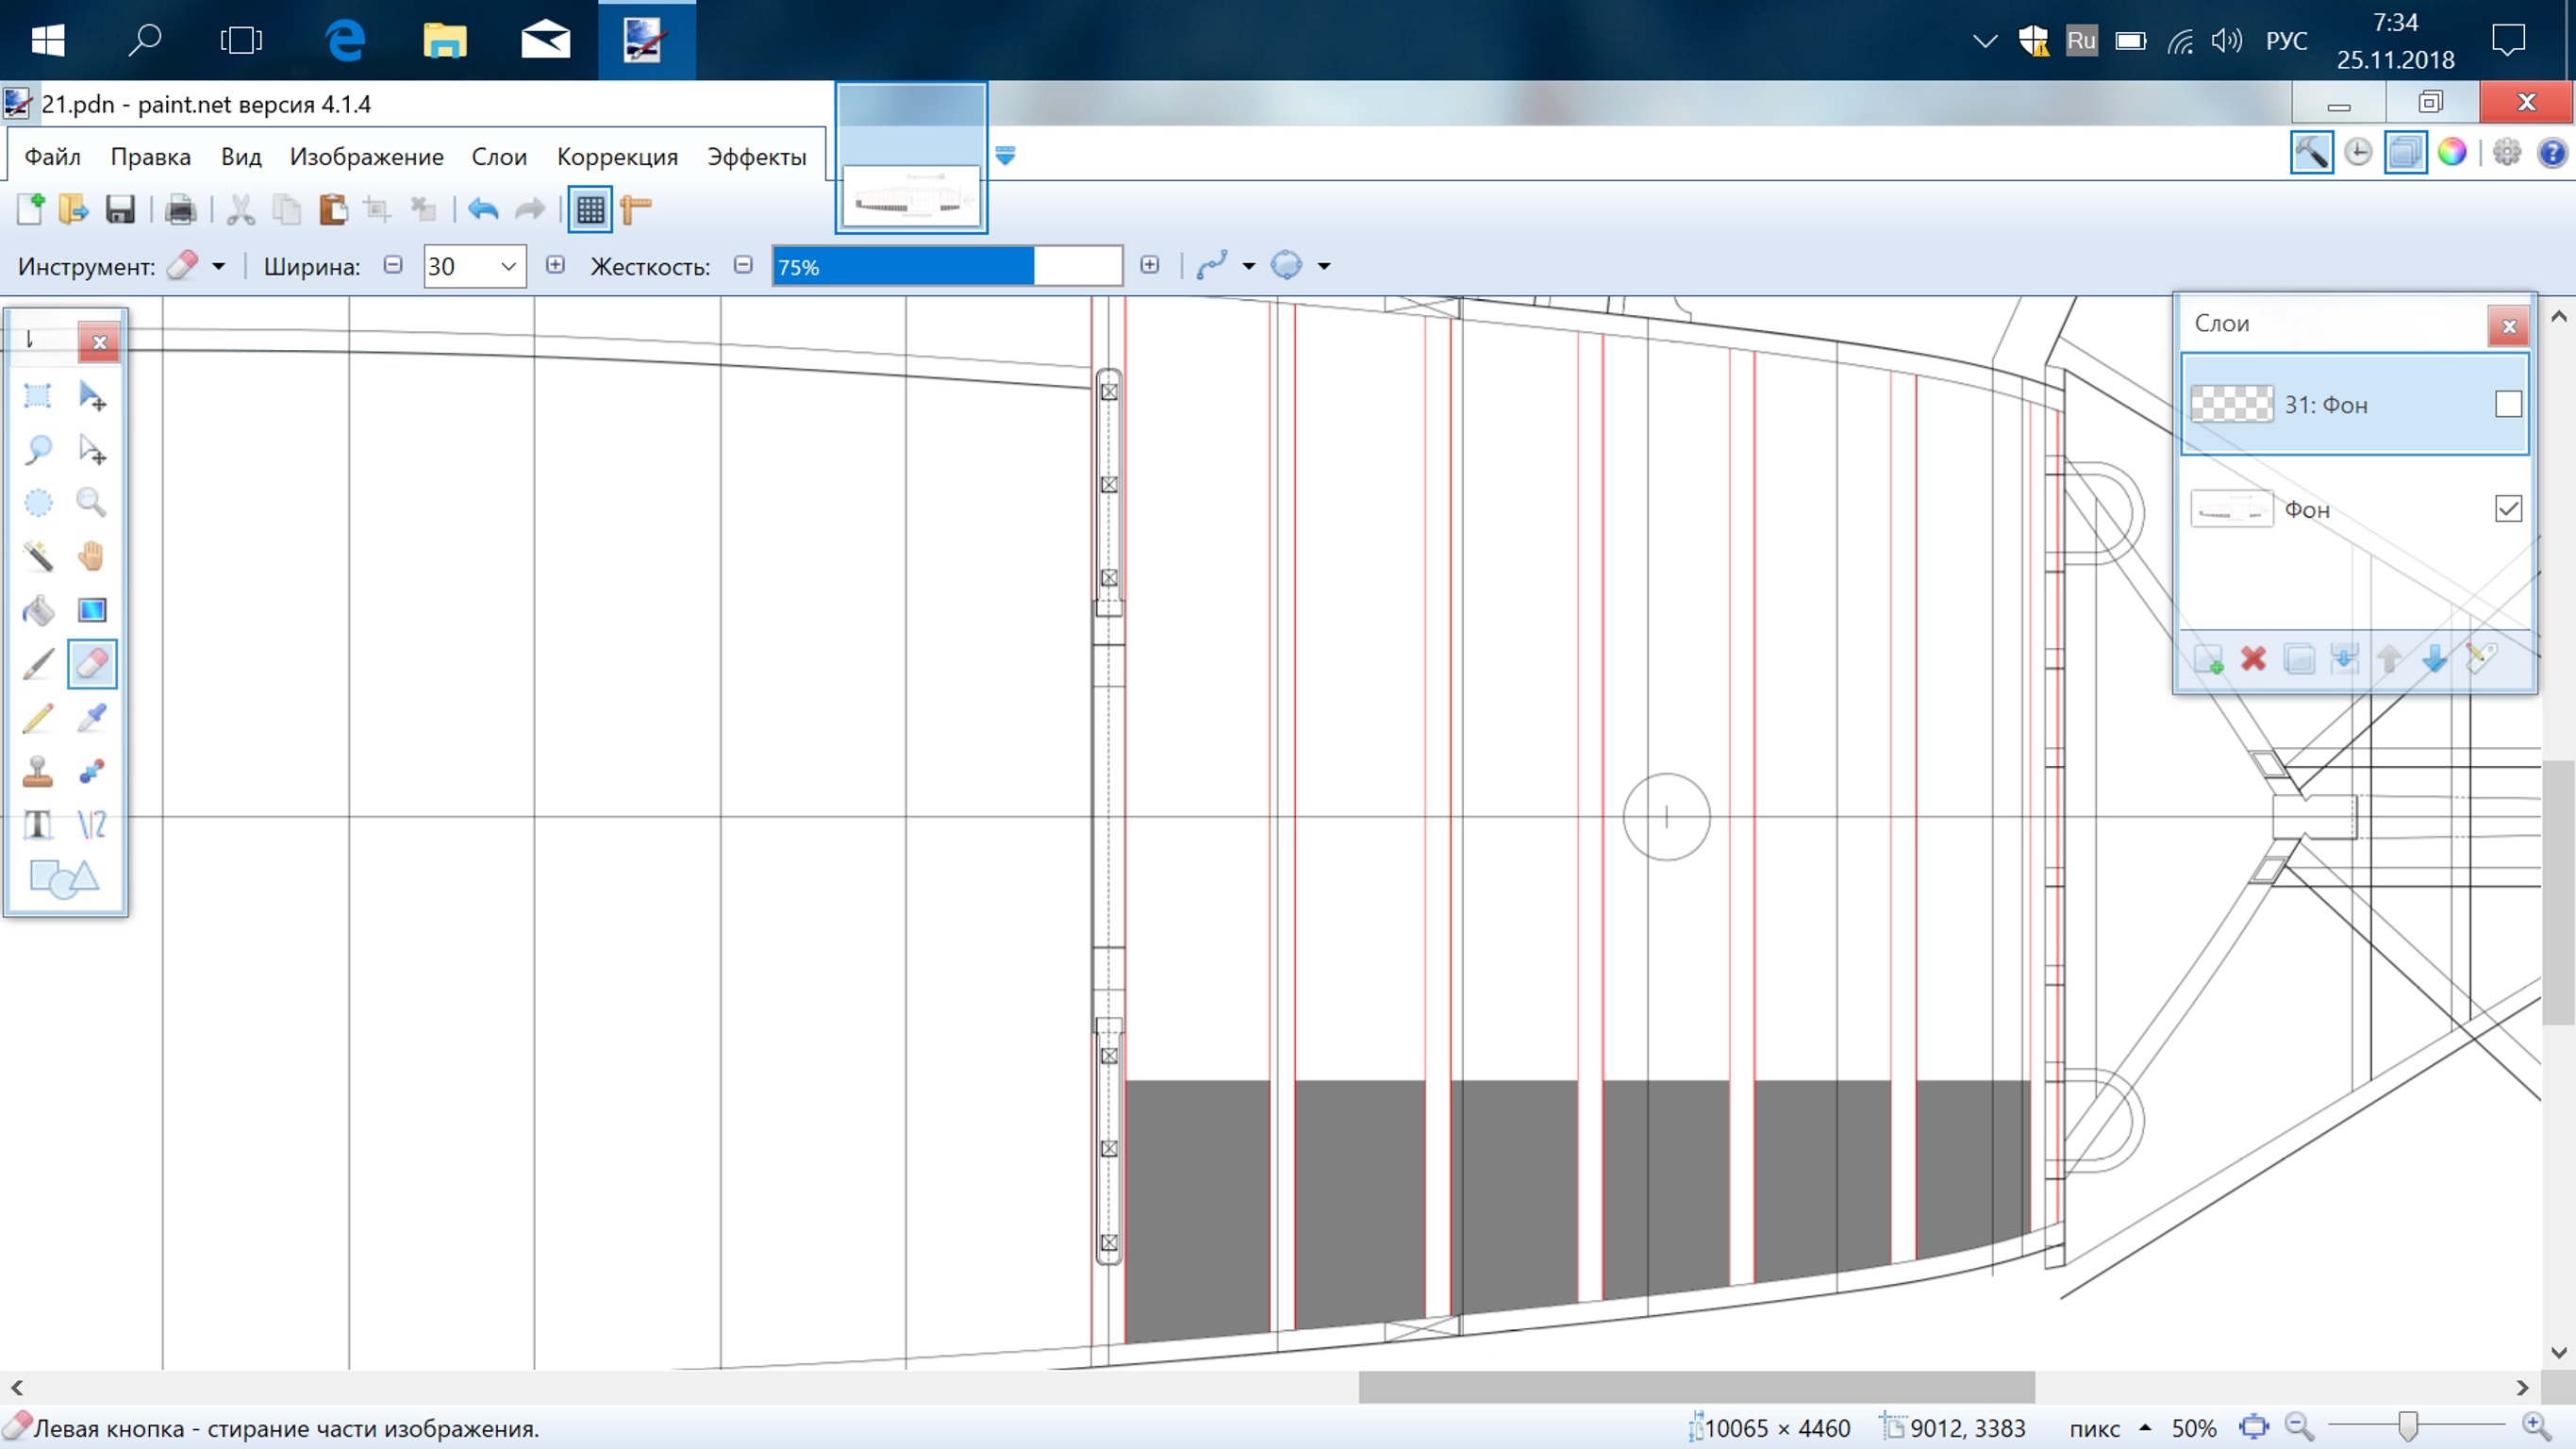
Task: Adjust the Жесткость 75% hardness slider
Action: pyautogui.click(x=947, y=267)
